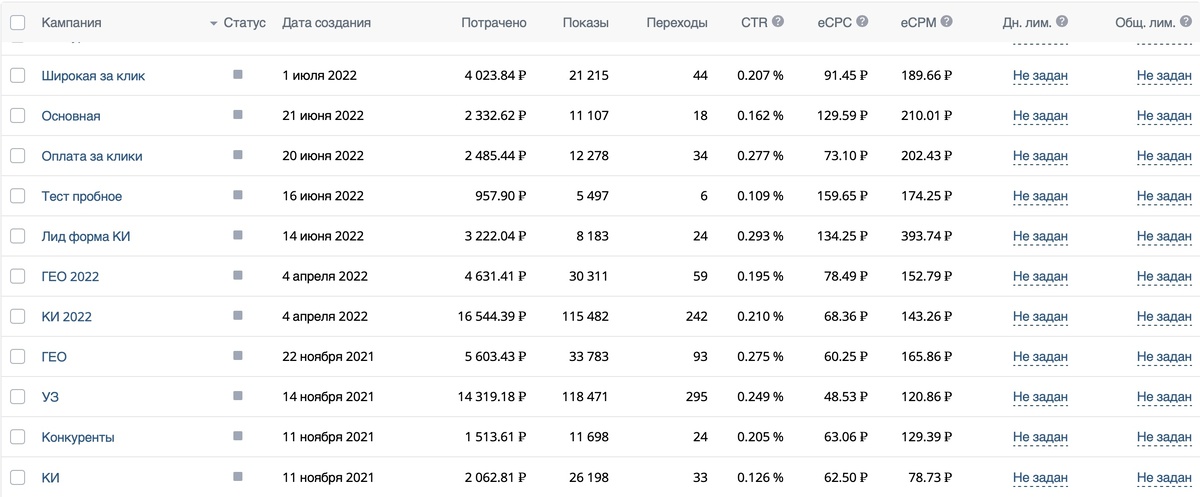Click the Дн. лим. help icon
The image size is (1200, 497).
1062,22
